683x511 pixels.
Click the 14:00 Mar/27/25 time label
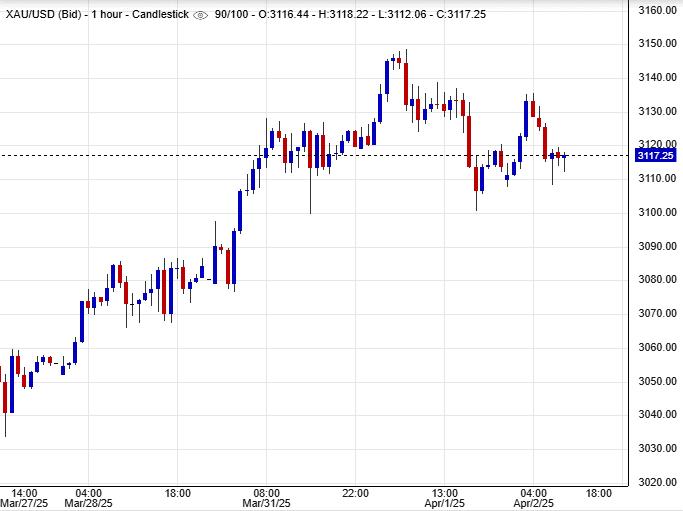23,498
